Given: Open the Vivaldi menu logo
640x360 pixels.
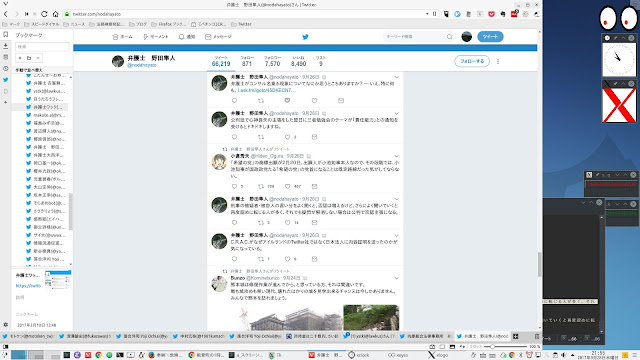Looking at the screenshot, I should click(x=5, y=4).
